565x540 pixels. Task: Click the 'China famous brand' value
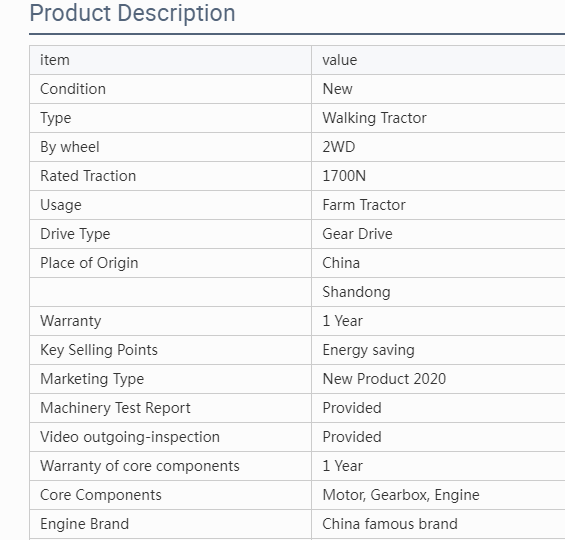(x=390, y=524)
